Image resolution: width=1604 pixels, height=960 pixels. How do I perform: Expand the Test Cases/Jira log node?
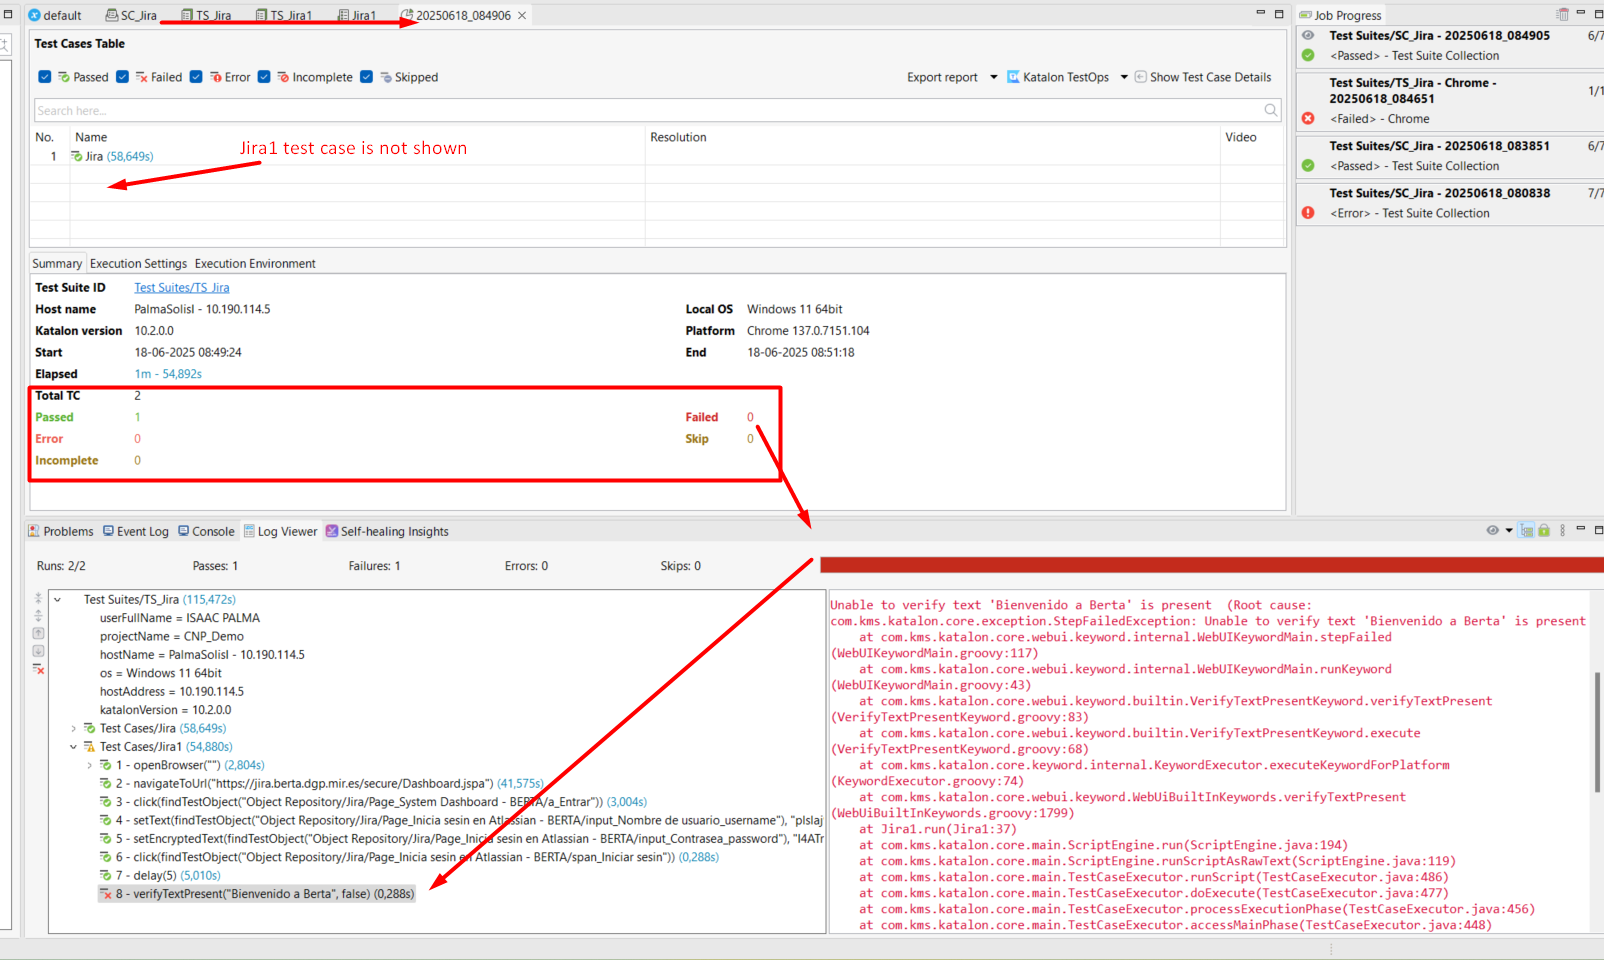pyautogui.click(x=74, y=728)
